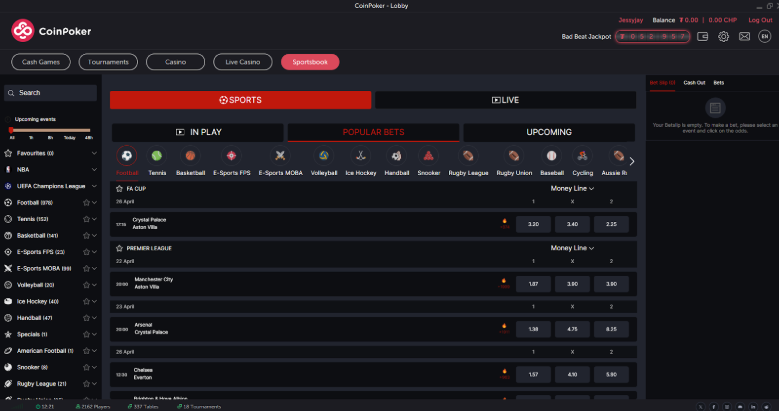Screen dimensions: 780x411
Task: Open stats flame icon for Crystal Palace match
Action: pyautogui.click(x=504, y=223)
